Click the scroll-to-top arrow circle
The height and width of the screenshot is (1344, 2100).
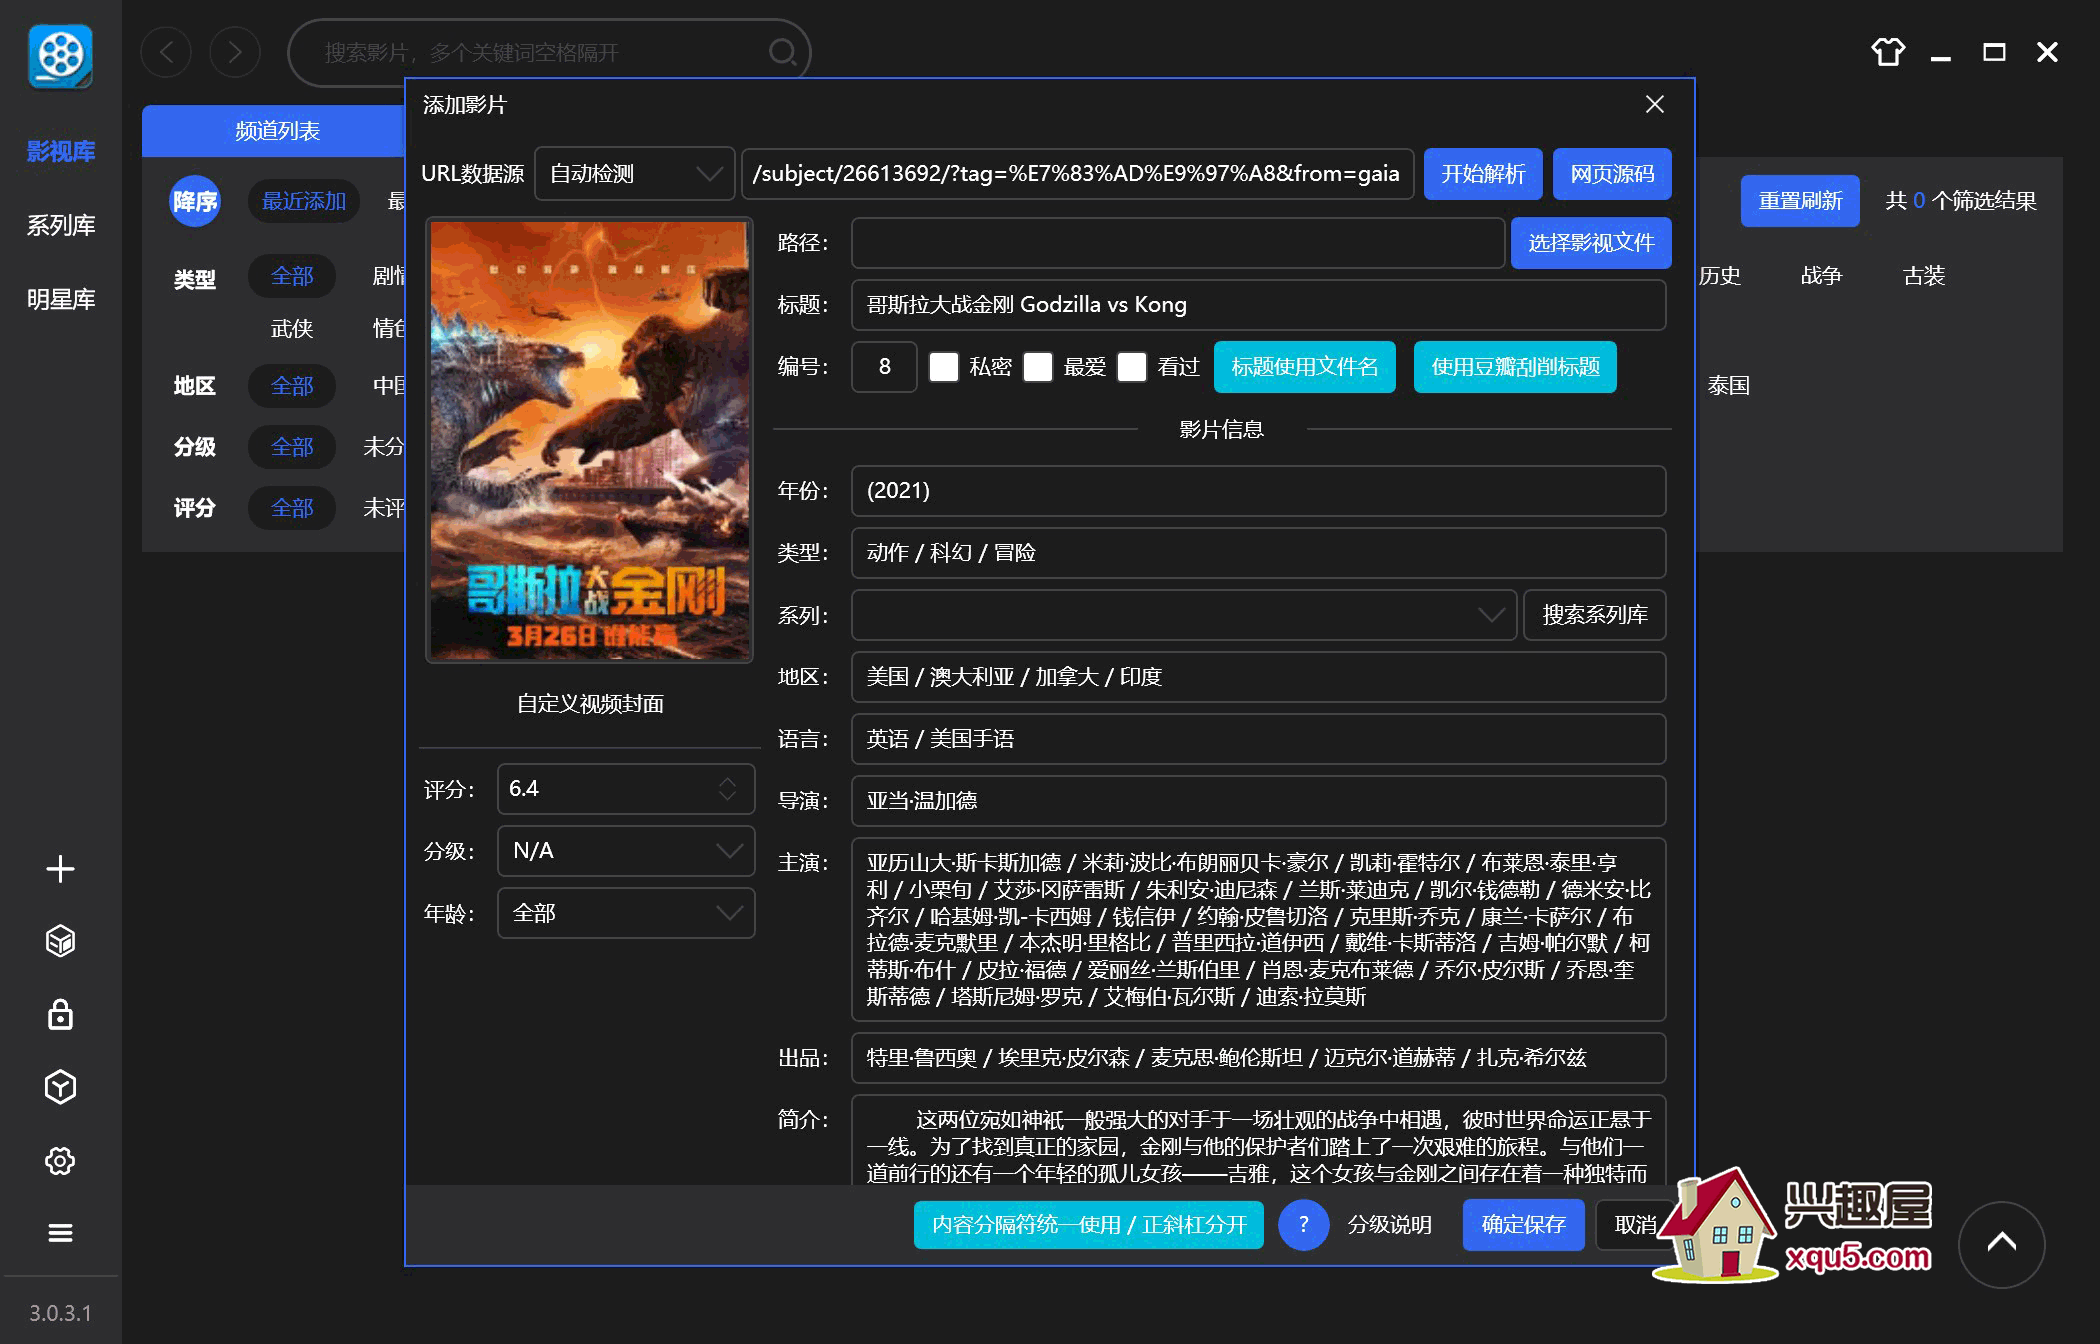click(2001, 1243)
